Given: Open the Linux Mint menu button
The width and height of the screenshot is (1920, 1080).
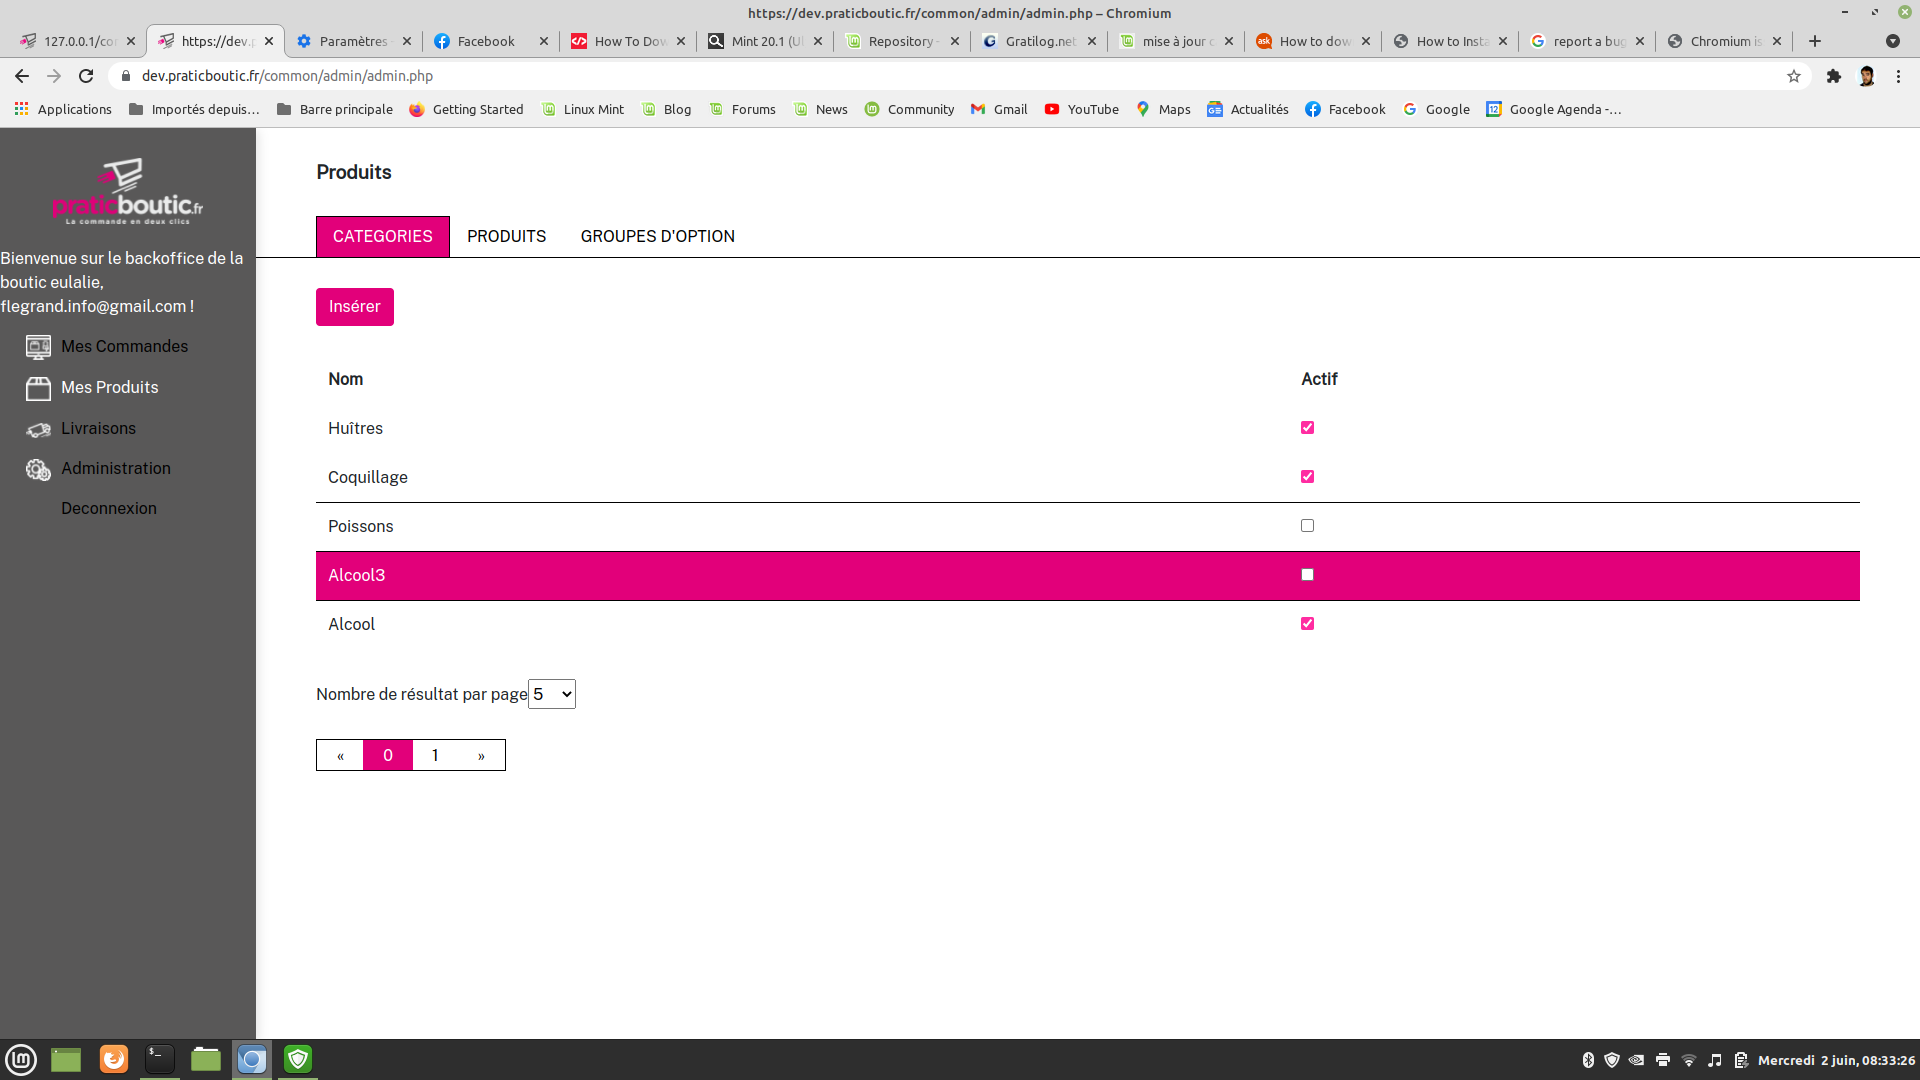Looking at the screenshot, I should [x=21, y=1059].
